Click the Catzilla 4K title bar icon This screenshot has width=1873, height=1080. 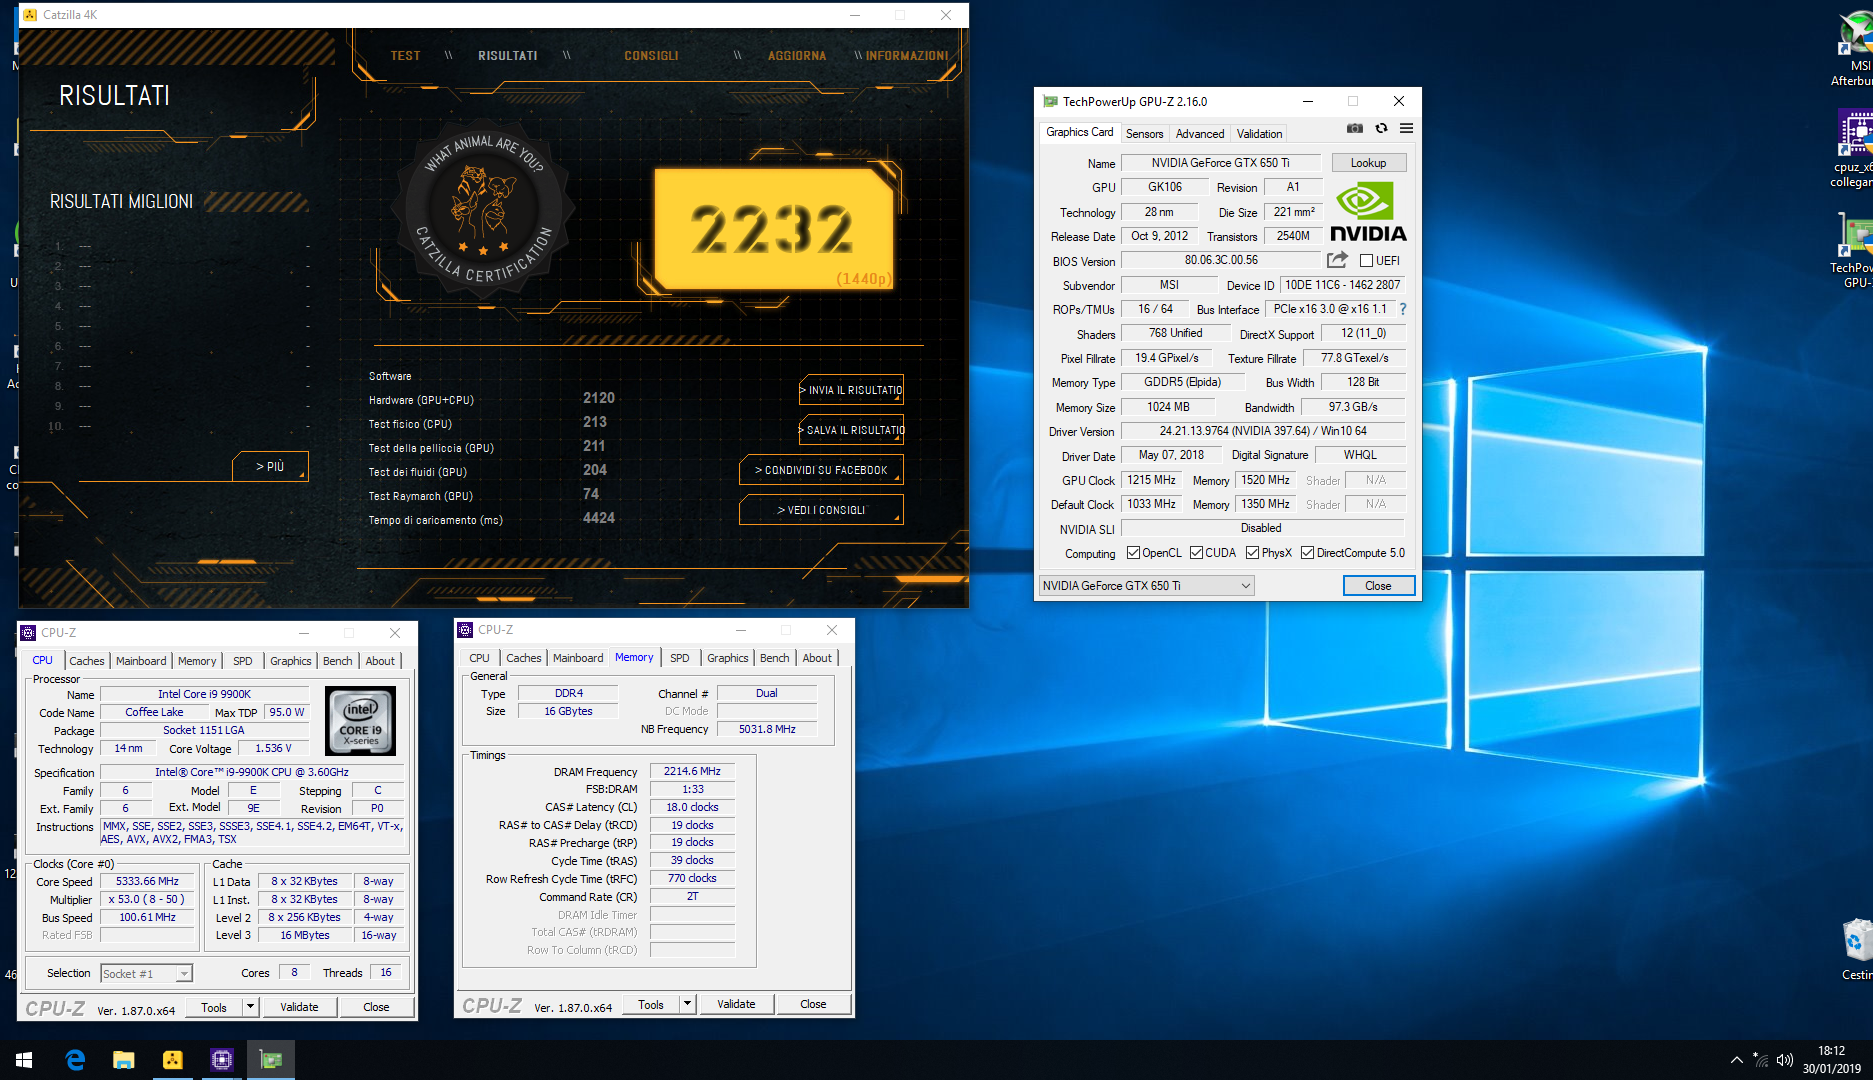30,15
